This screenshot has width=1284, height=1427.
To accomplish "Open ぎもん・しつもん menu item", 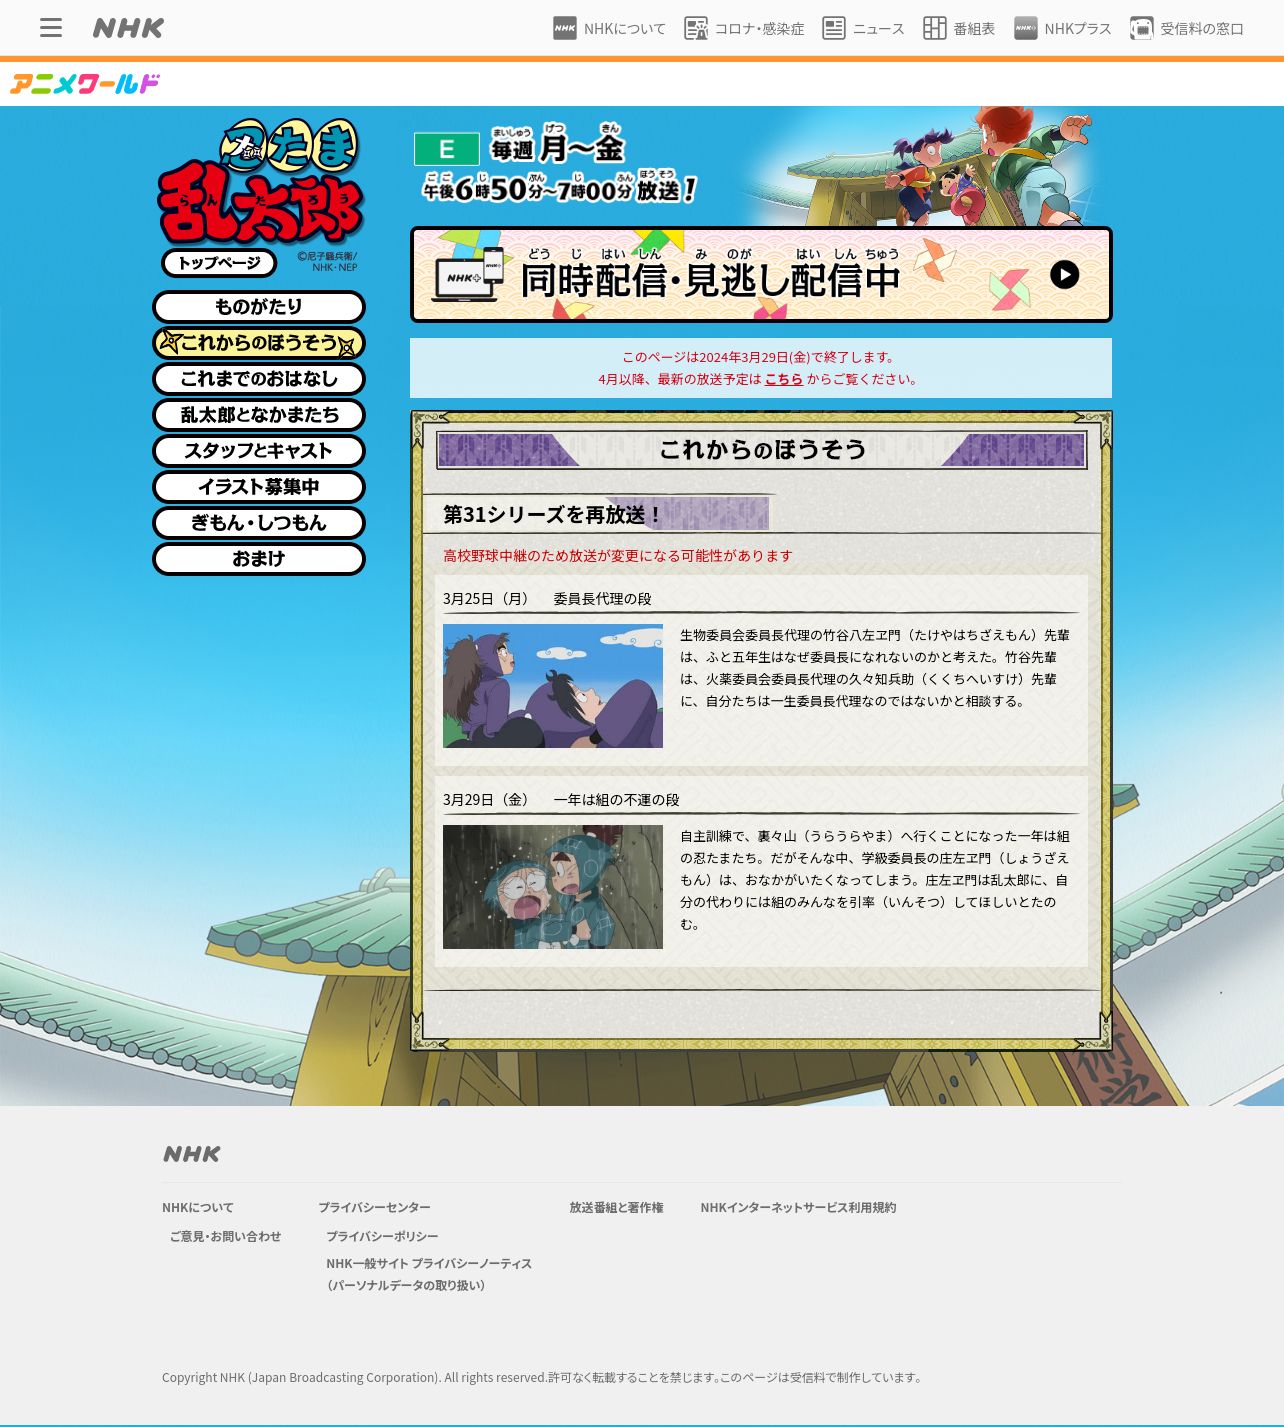I will coord(259,523).
